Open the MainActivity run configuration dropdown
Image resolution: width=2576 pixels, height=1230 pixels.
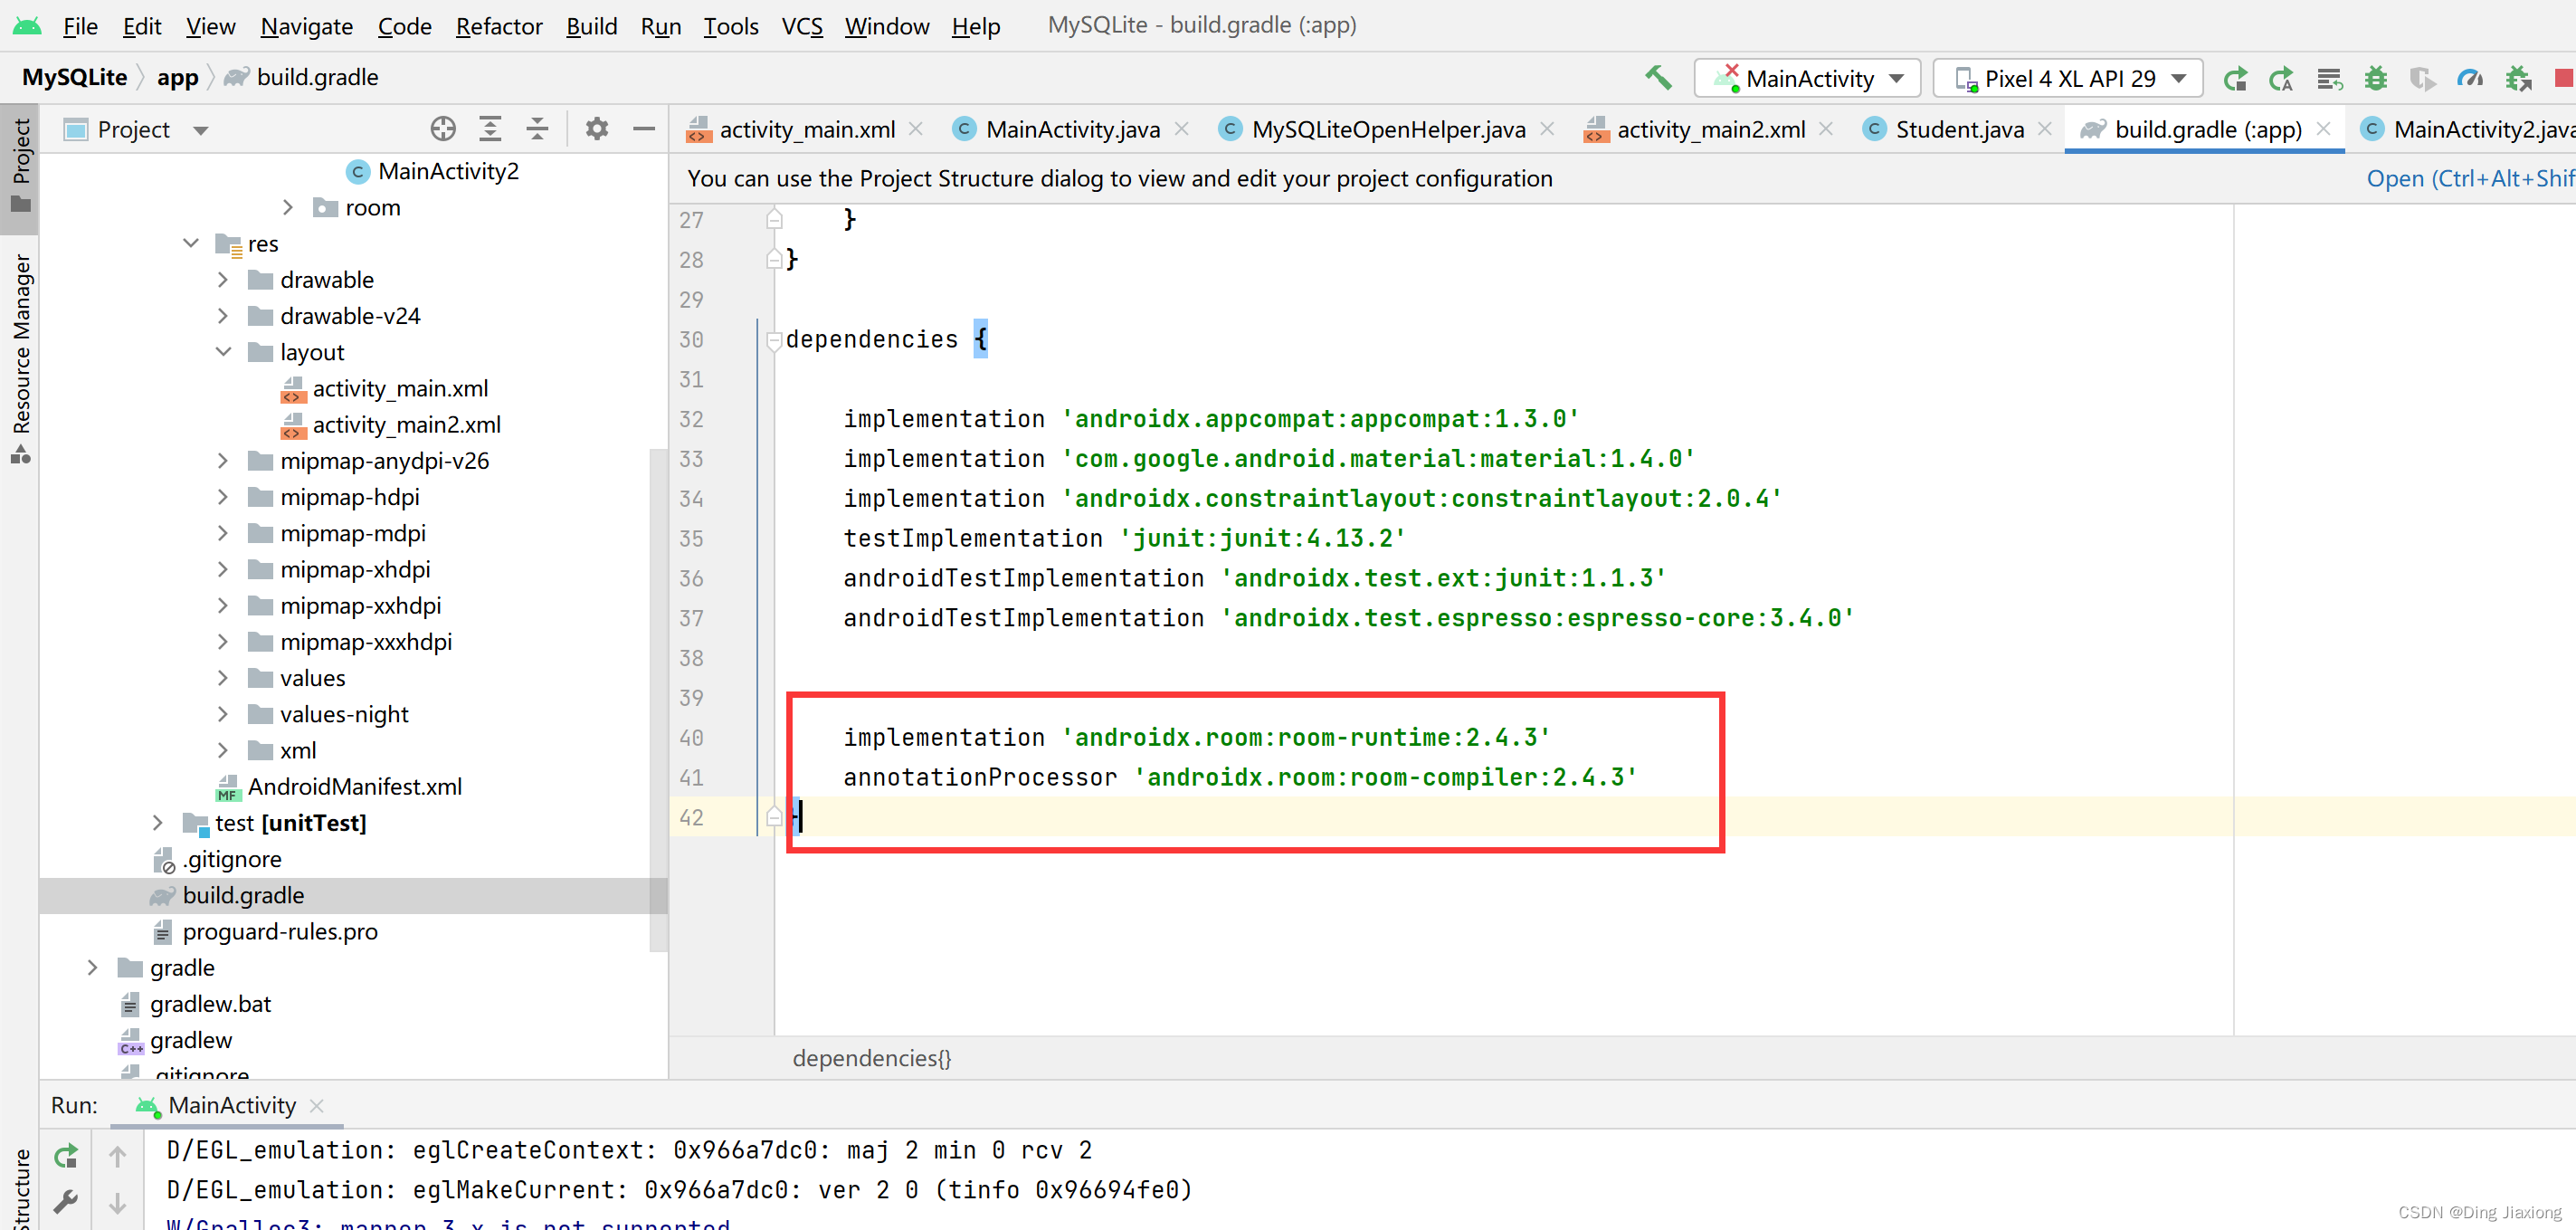pyautogui.click(x=1808, y=78)
